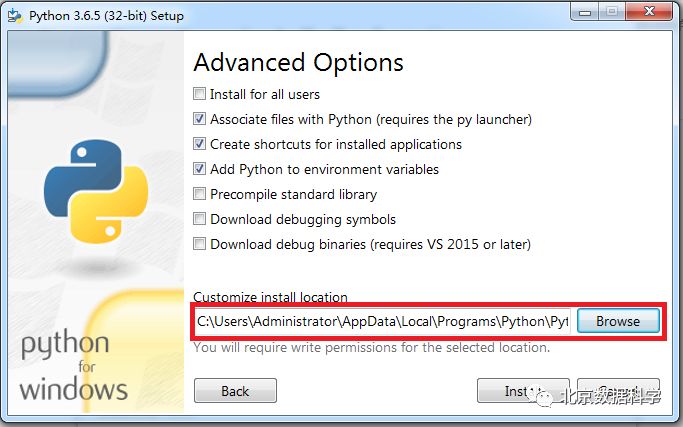This screenshot has width=683, height=427.
Task: Go Back to the previous setup page
Action: pos(235,391)
